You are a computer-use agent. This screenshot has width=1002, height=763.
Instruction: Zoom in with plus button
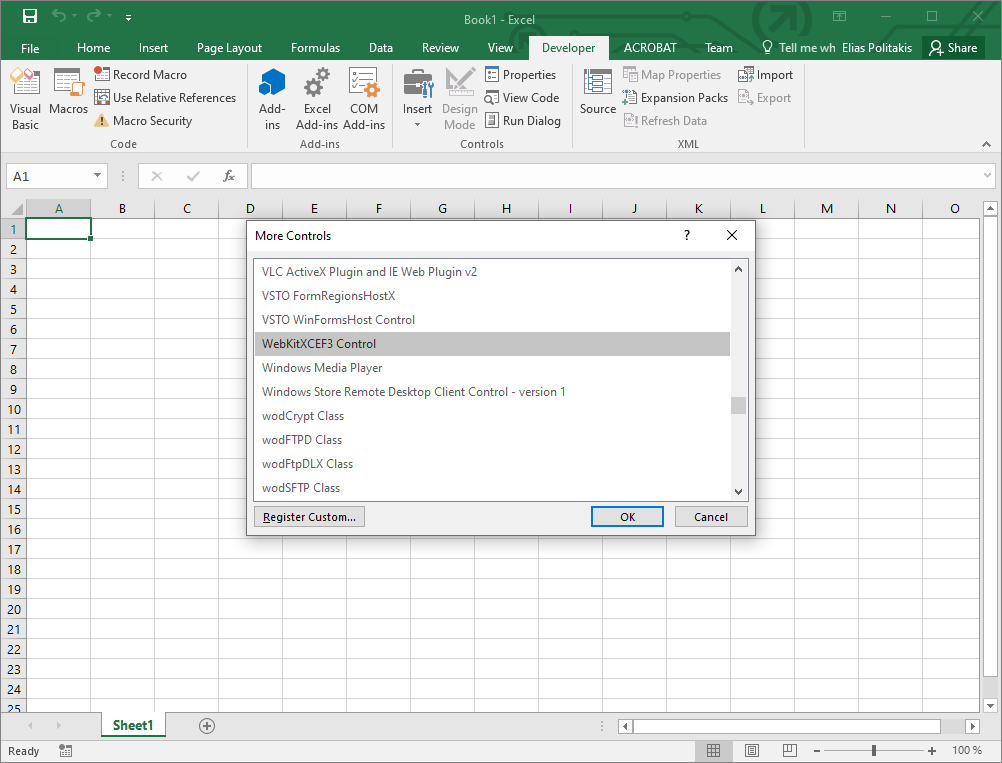(x=932, y=751)
